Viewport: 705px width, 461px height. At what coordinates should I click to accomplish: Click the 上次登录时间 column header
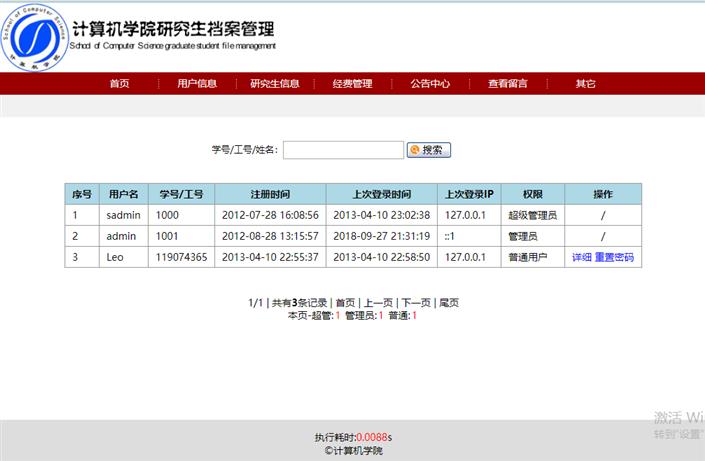click(x=381, y=194)
